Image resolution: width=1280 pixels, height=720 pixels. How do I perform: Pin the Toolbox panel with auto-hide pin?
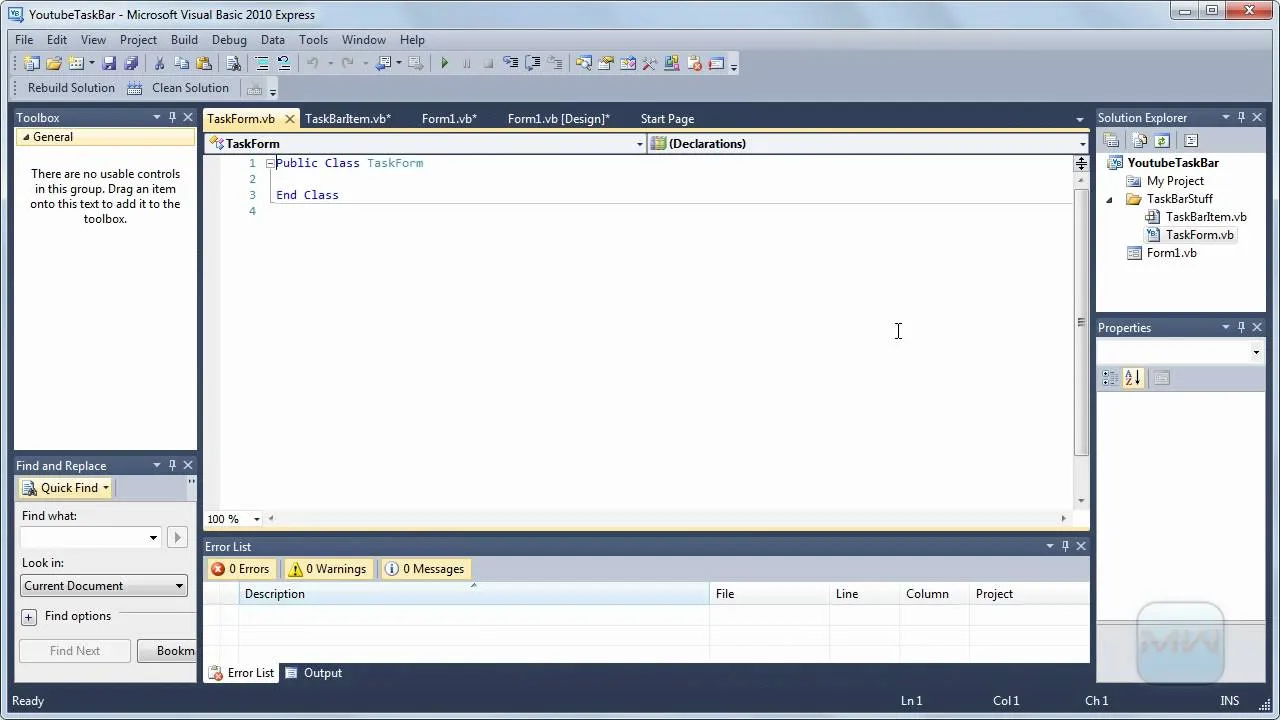[x=172, y=117]
